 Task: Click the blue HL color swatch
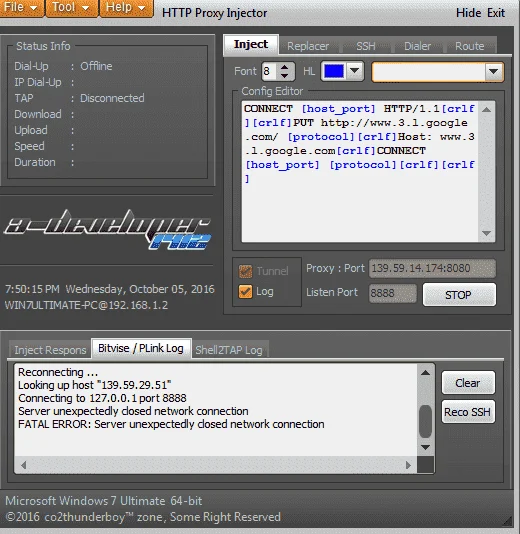tap(334, 71)
